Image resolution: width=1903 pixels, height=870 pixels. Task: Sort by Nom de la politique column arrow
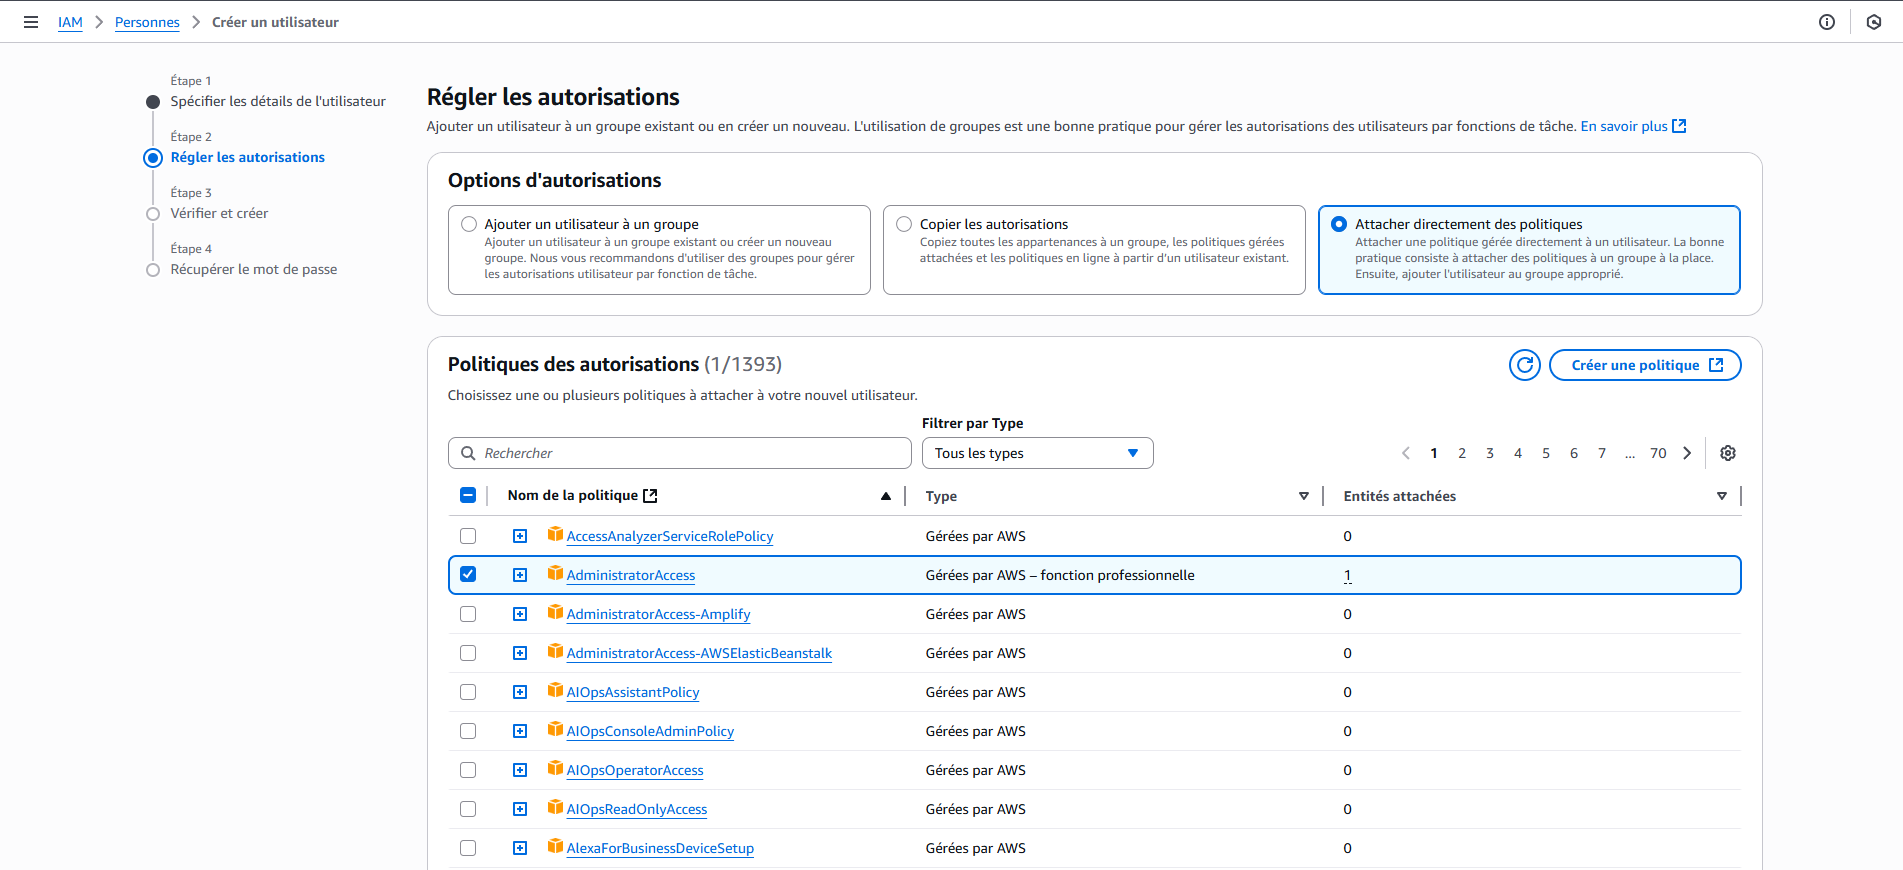(x=886, y=496)
